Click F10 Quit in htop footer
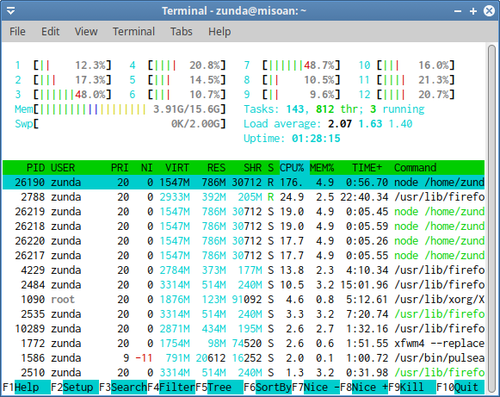The image size is (500, 397). point(460,387)
